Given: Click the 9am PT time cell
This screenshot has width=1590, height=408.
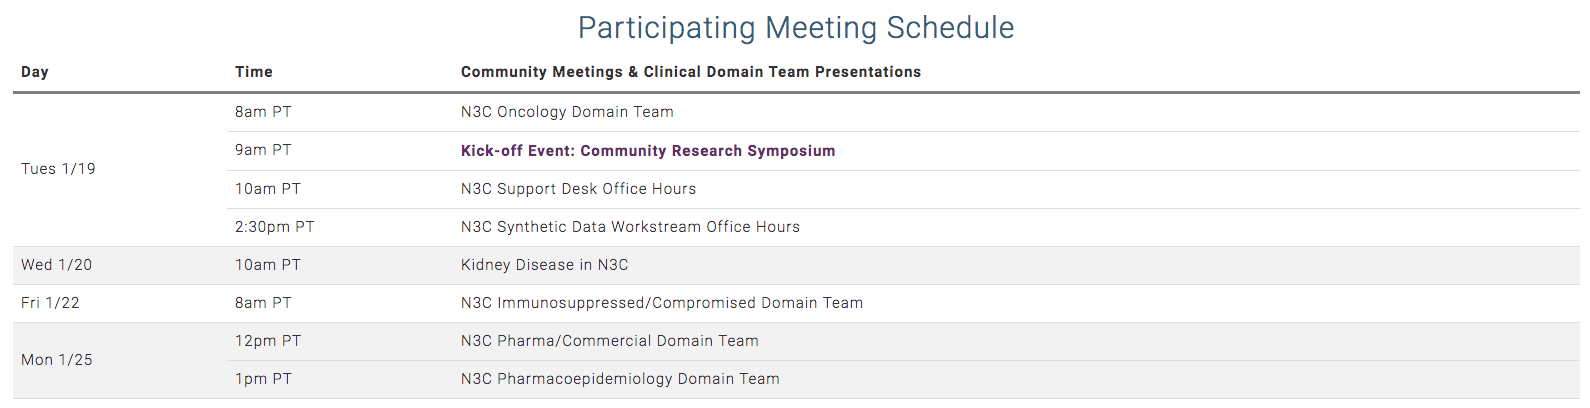Looking at the screenshot, I should point(263,150).
